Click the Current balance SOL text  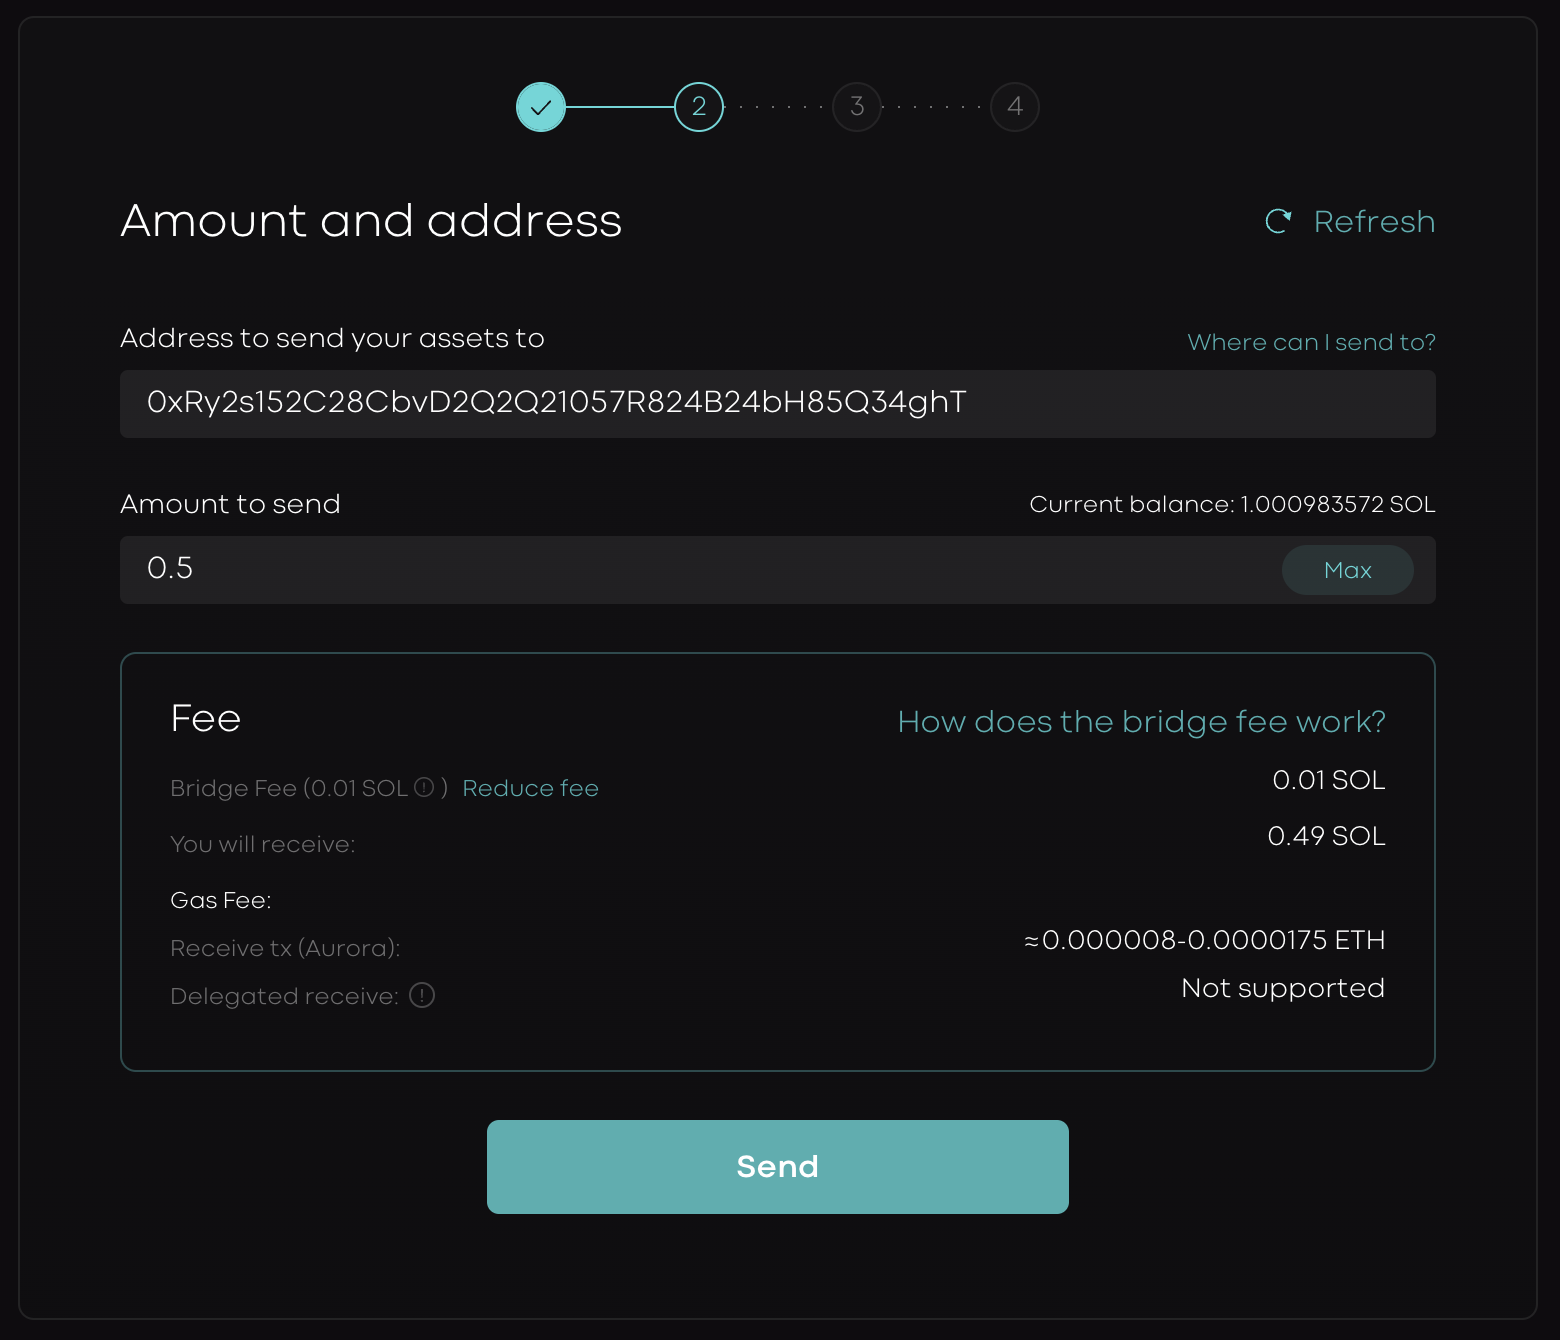[x=1232, y=504]
